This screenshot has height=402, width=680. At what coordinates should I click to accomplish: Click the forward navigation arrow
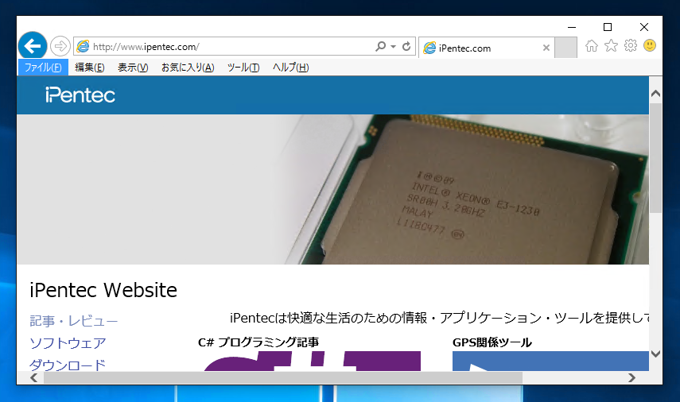coord(60,46)
